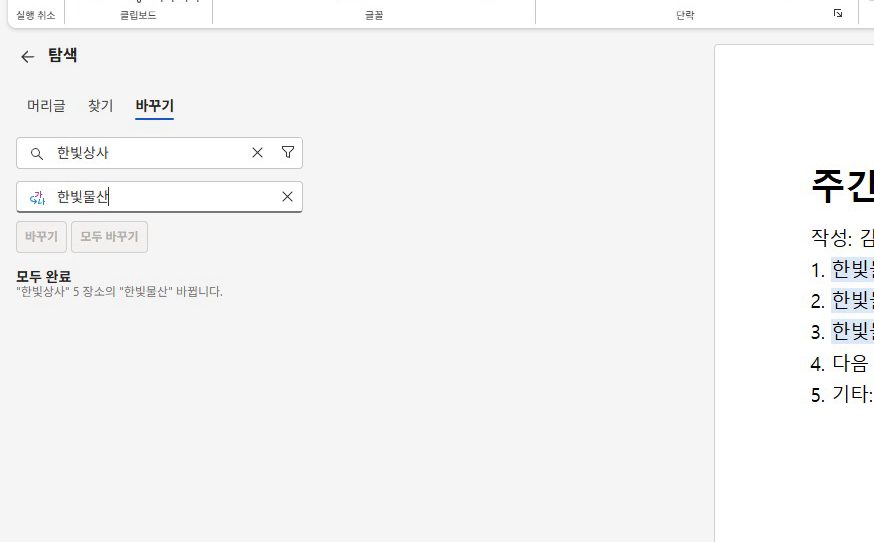Image resolution: width=874 pixels, height=542 pixels.
Task: Click the replace icon in the 한빛물산 field
Action: tap(37, 197)
